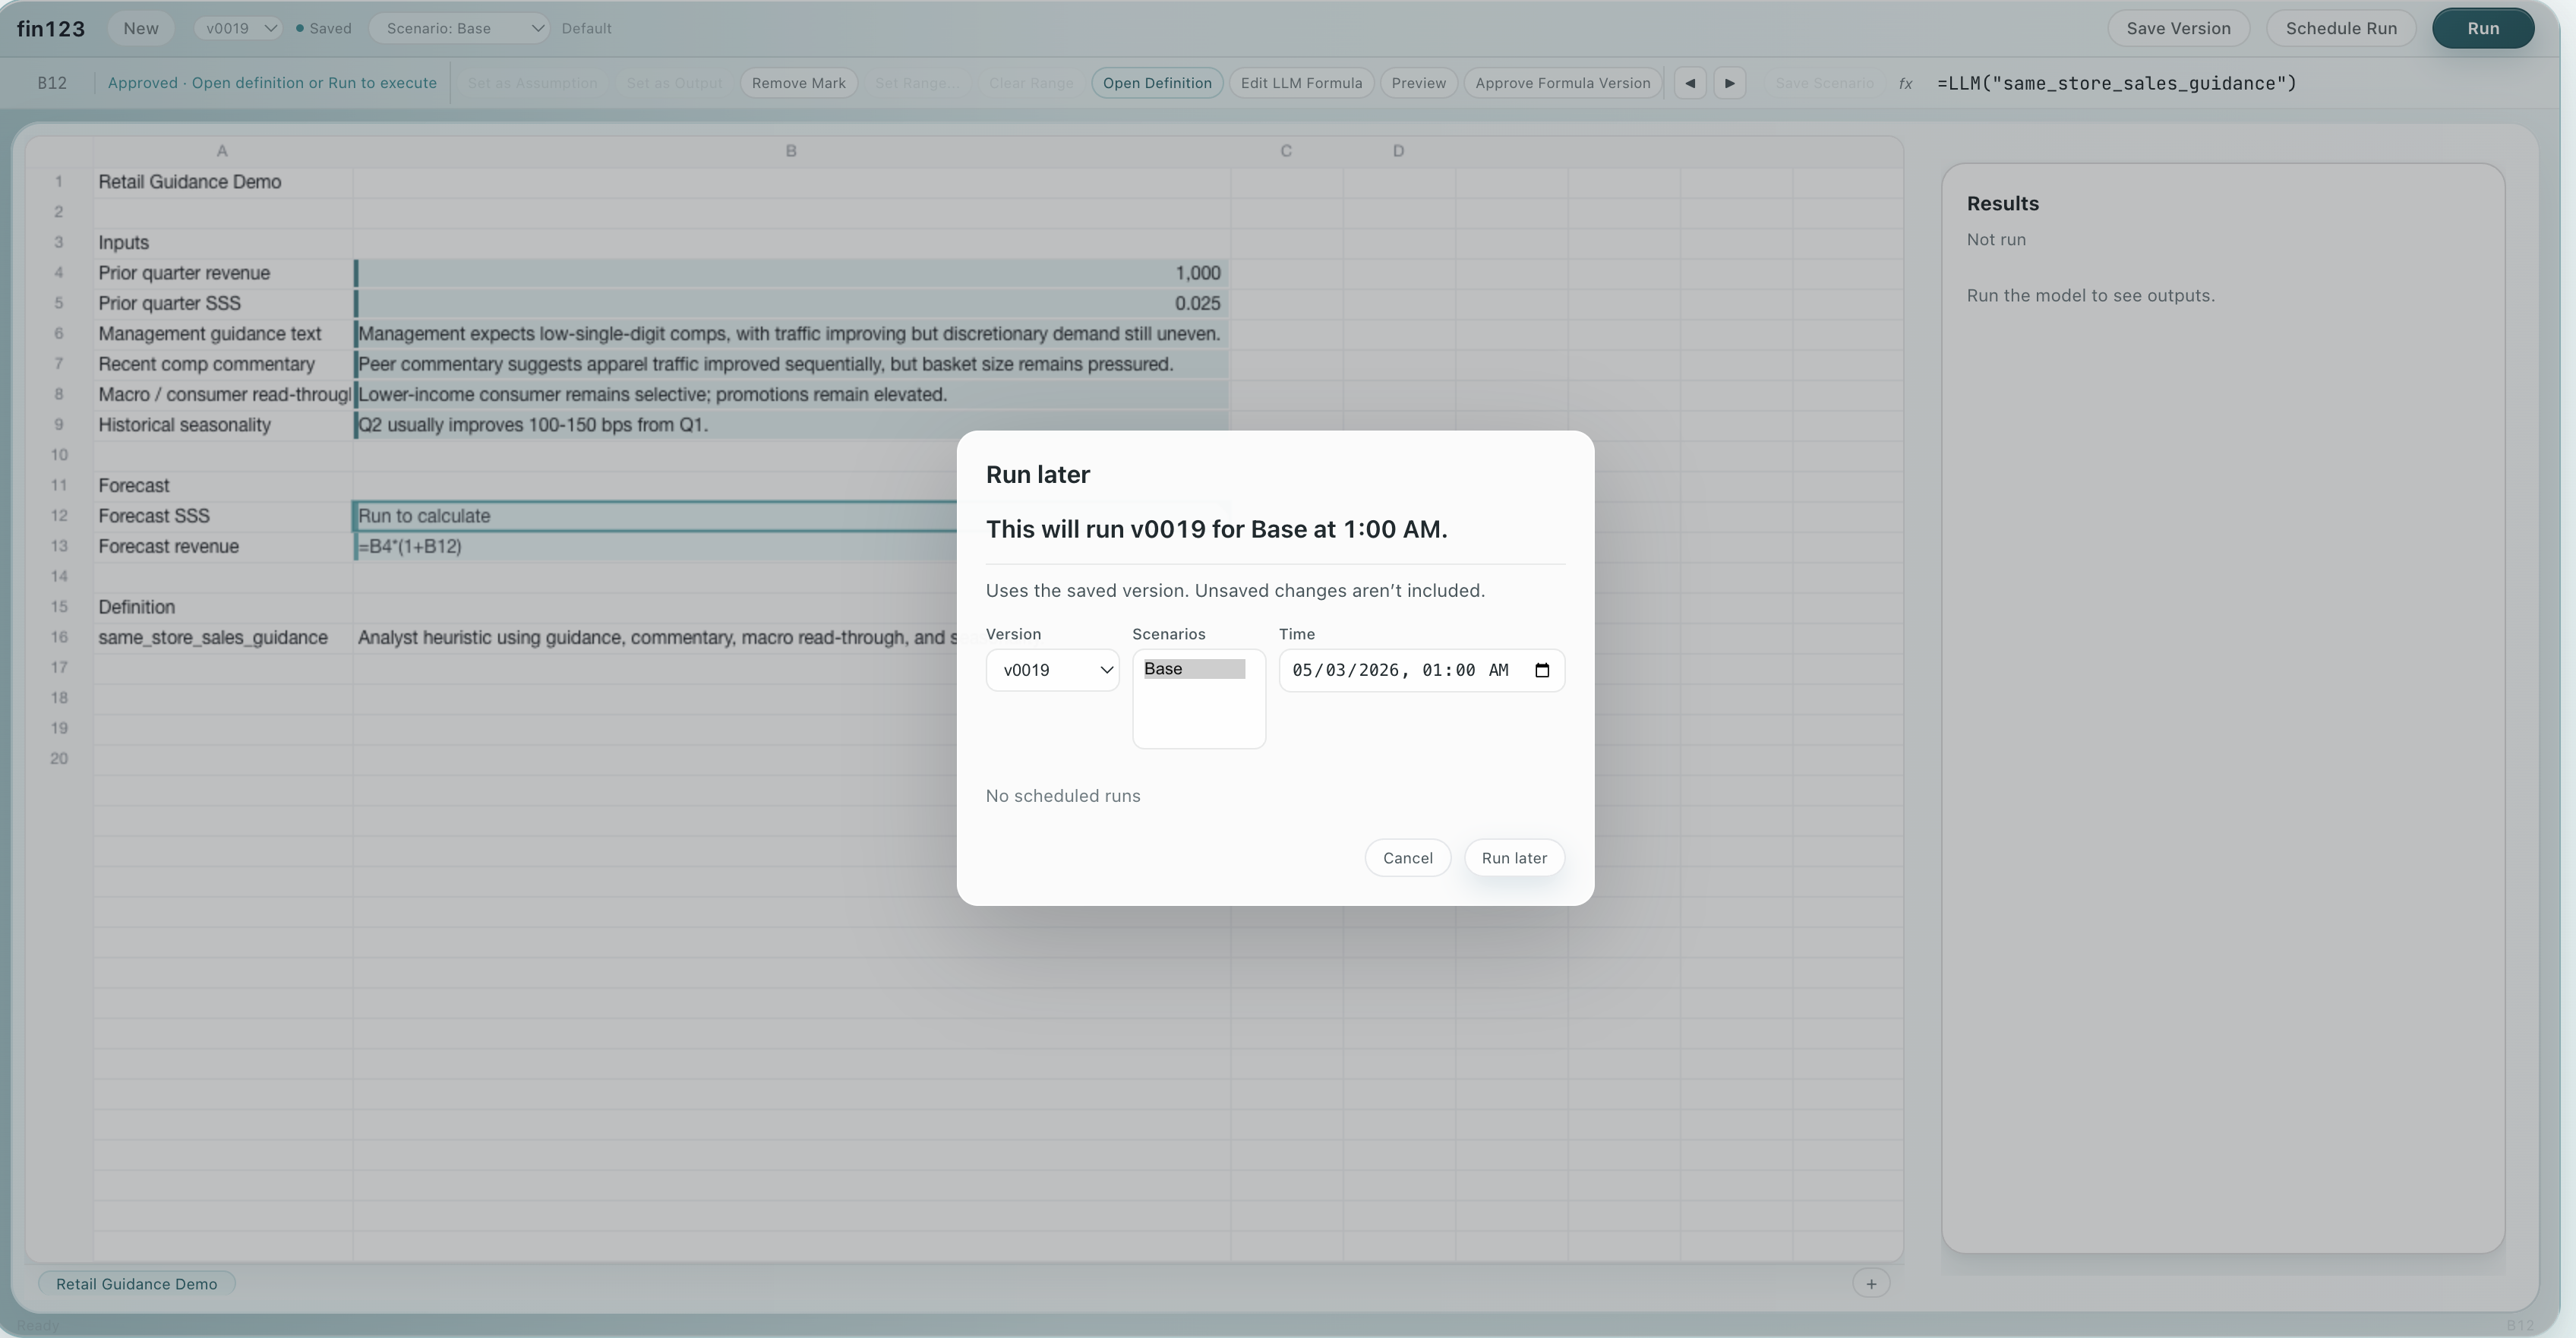2576x1338 pixels.
Task: Click the 'Approved · Open definition' status text
Action: (272, 83)
